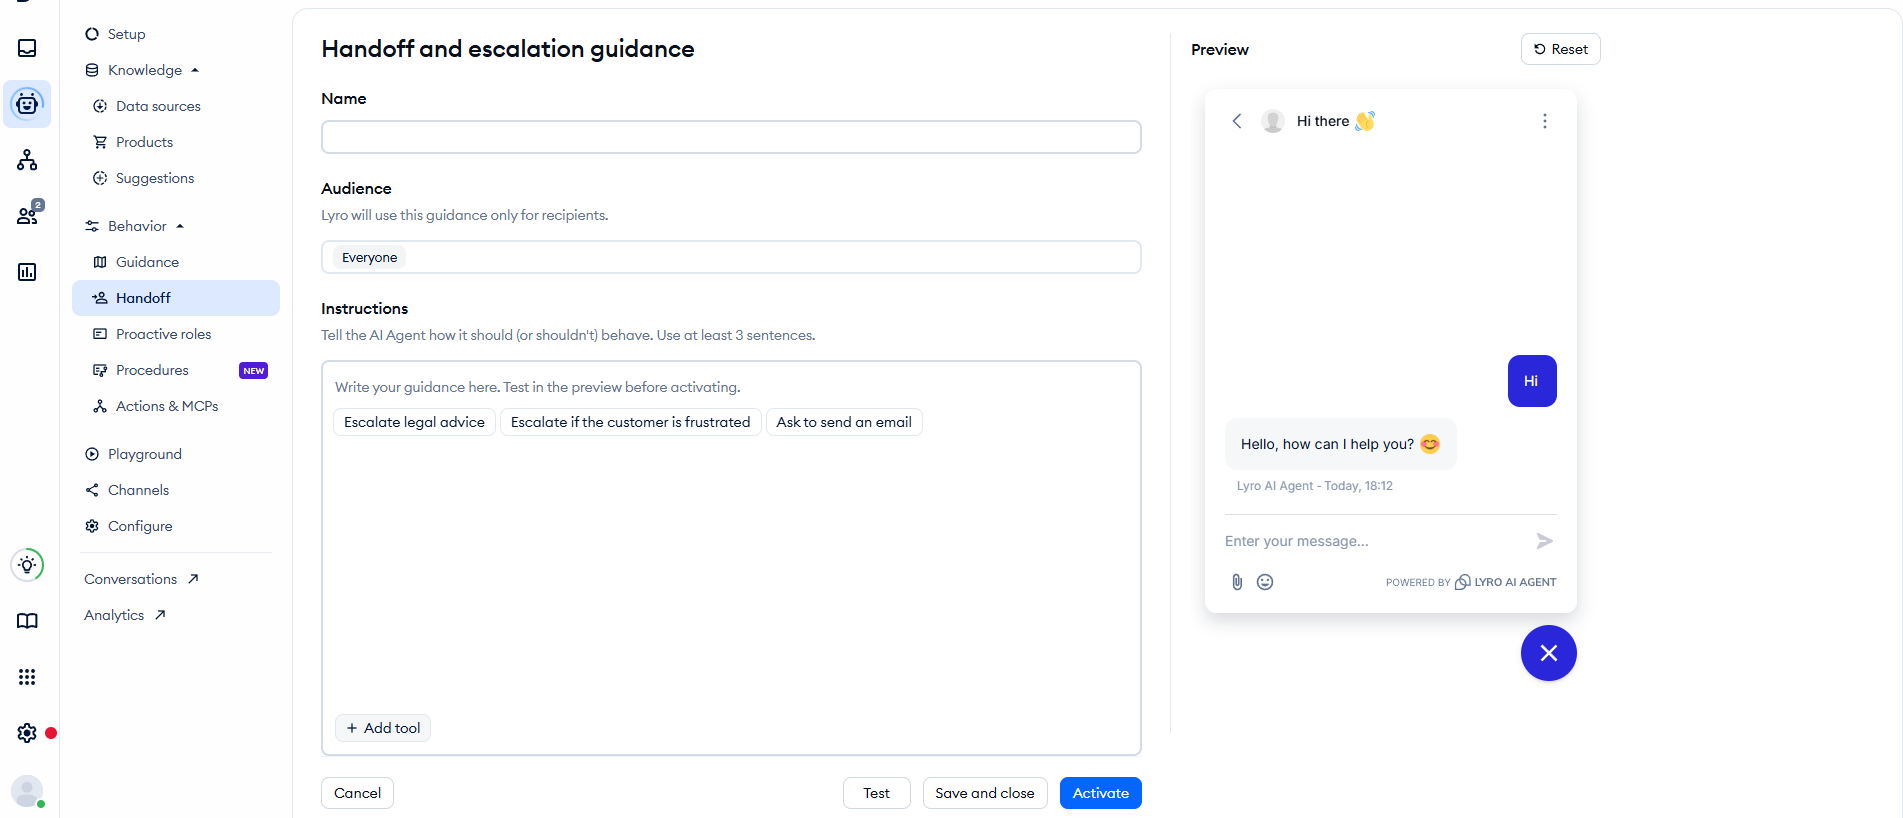Open the Lyro AI bot icon
This screenshot has height=818, width=1903.
pyautogui.click(x=27, y=104)
